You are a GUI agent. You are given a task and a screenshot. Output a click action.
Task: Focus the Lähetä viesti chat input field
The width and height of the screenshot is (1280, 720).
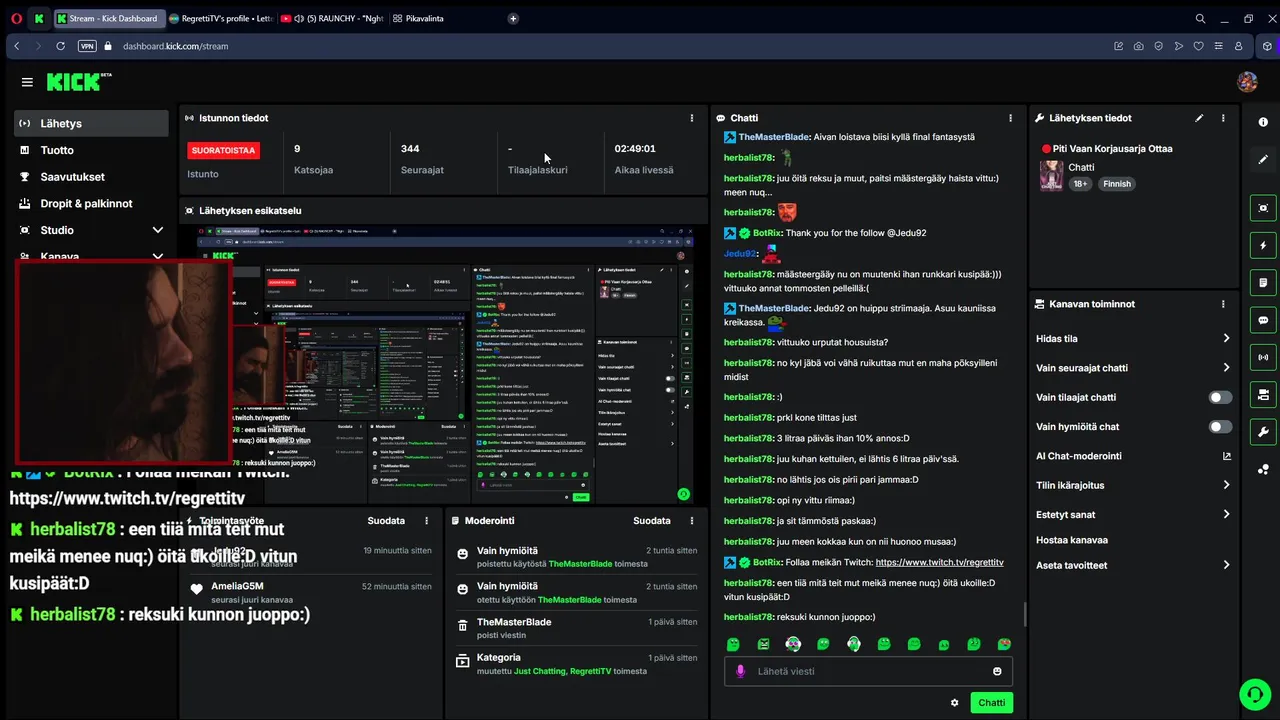pos(868,671)
